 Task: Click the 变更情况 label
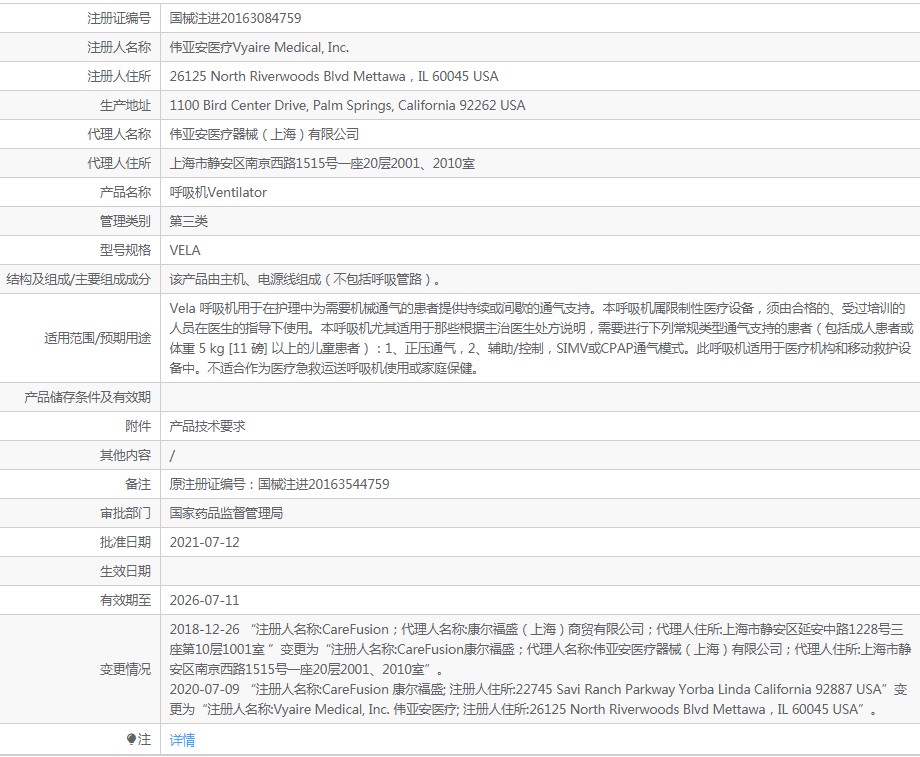(125, 669)
